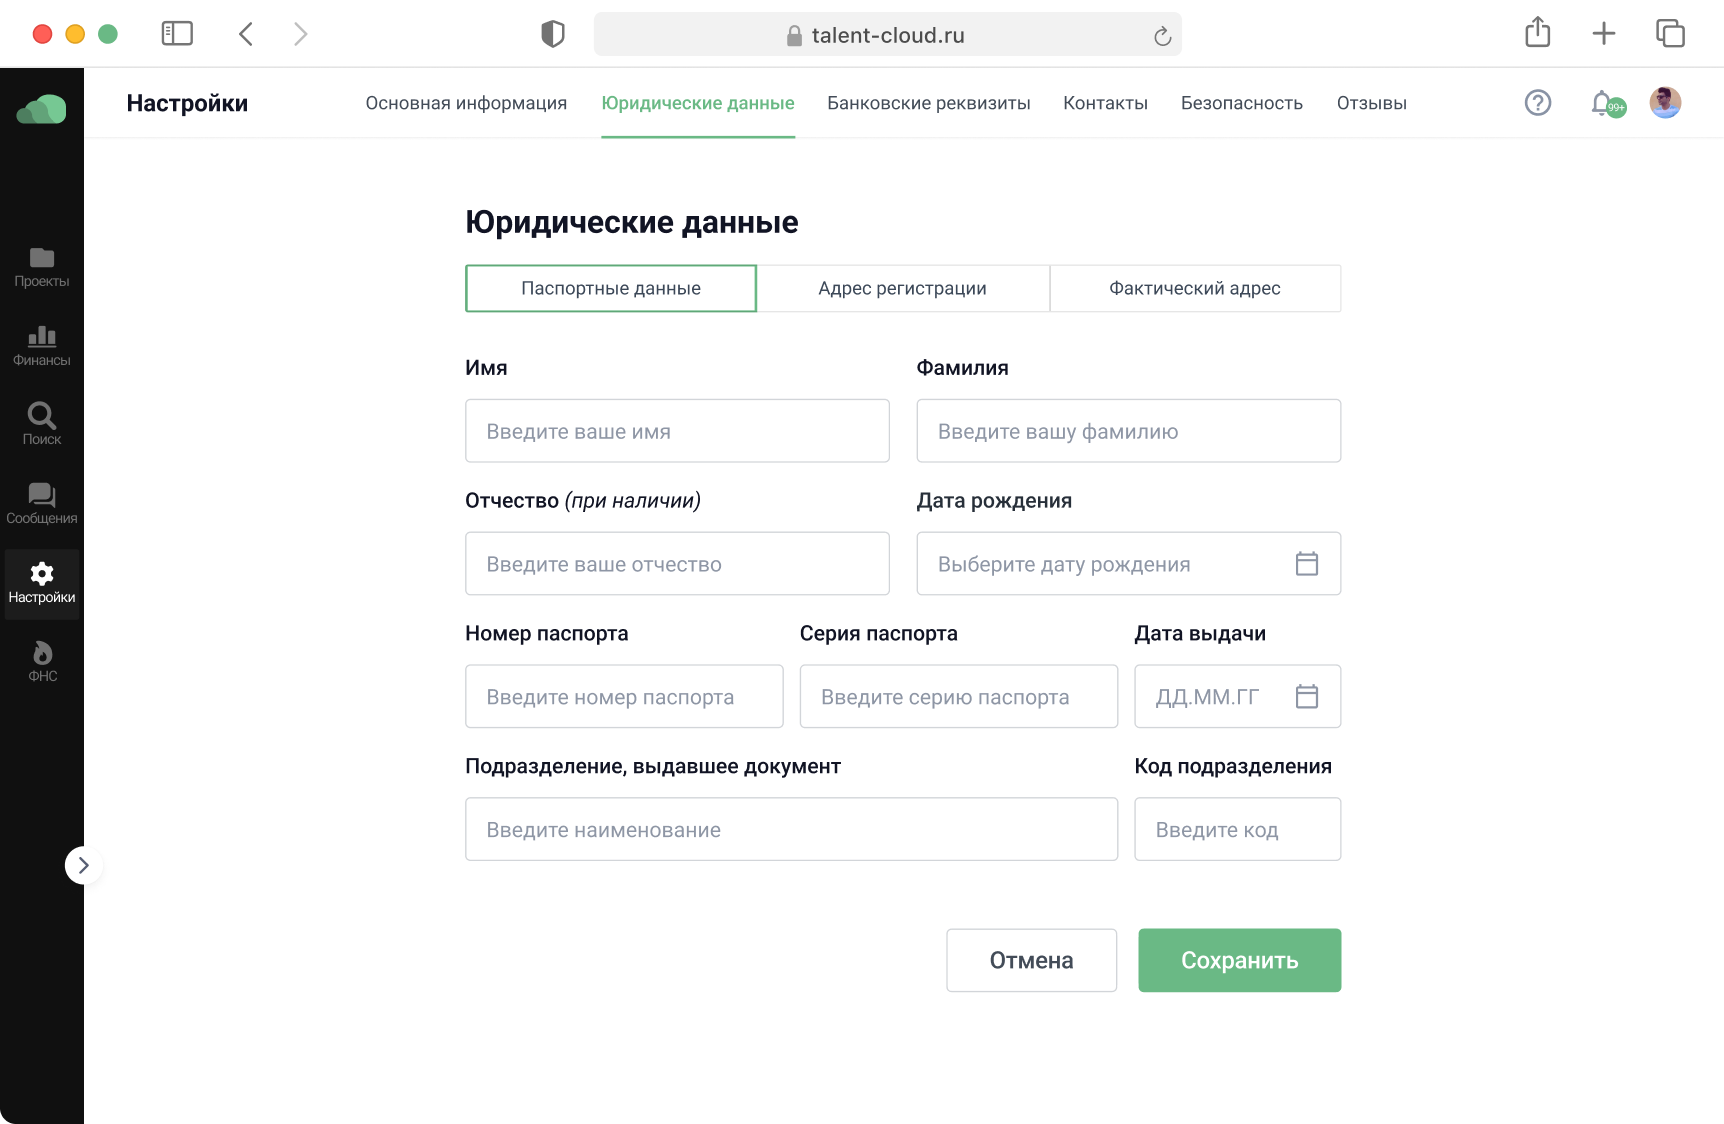Open Сообщения in the sidebar
1724x1124 pixels.
pos(41,503)
